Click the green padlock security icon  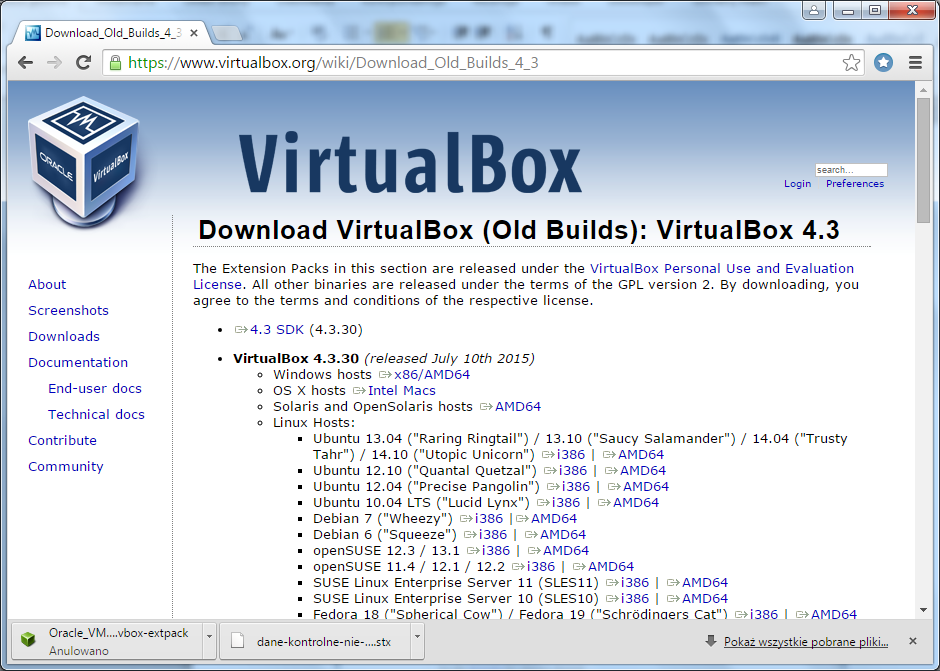116,62
